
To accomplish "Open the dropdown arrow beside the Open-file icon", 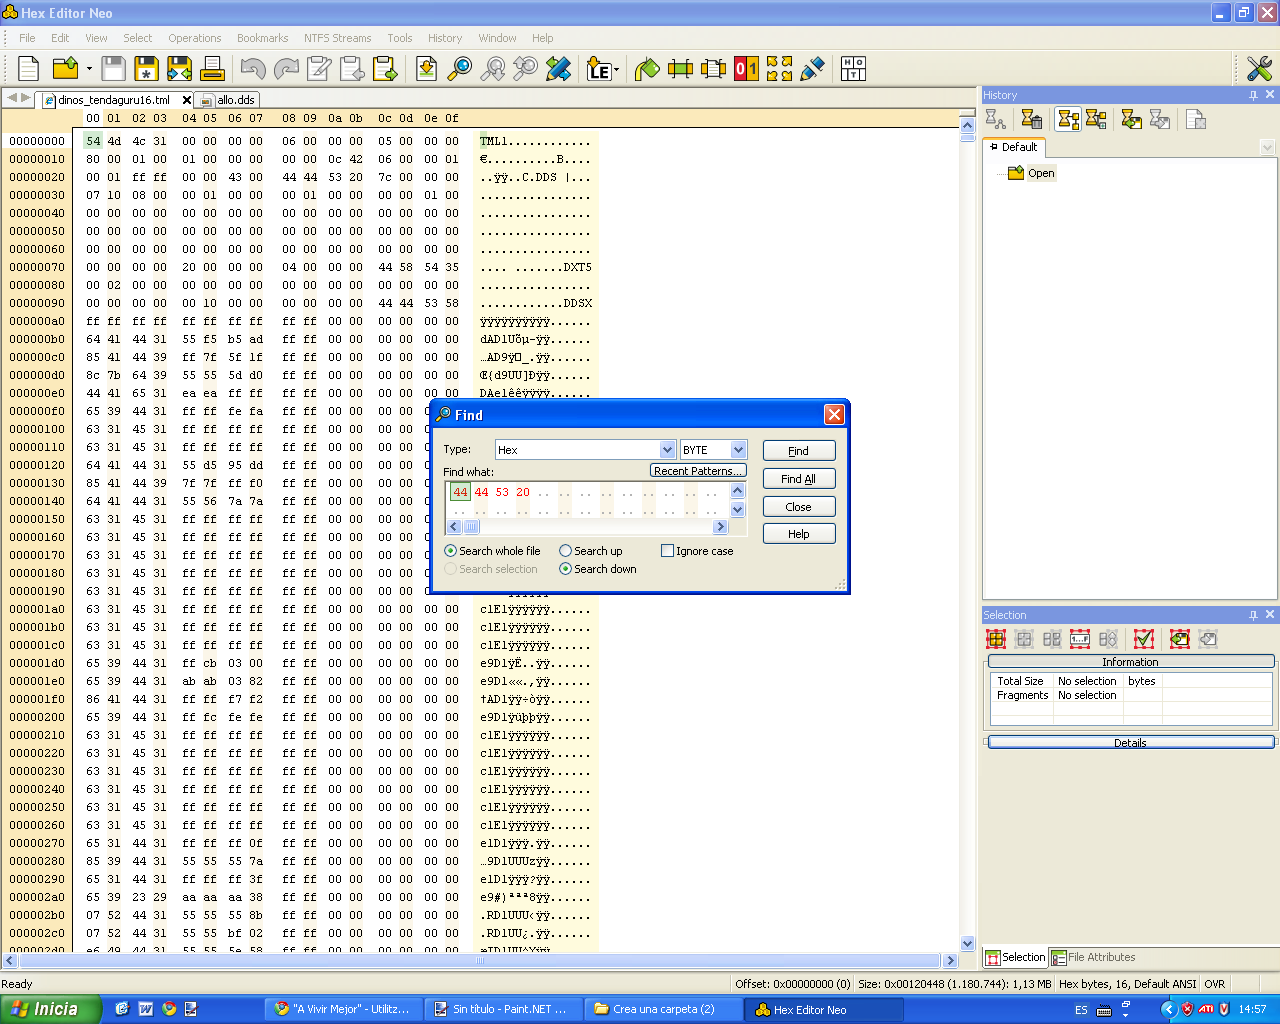I will (x=89, y=69).
